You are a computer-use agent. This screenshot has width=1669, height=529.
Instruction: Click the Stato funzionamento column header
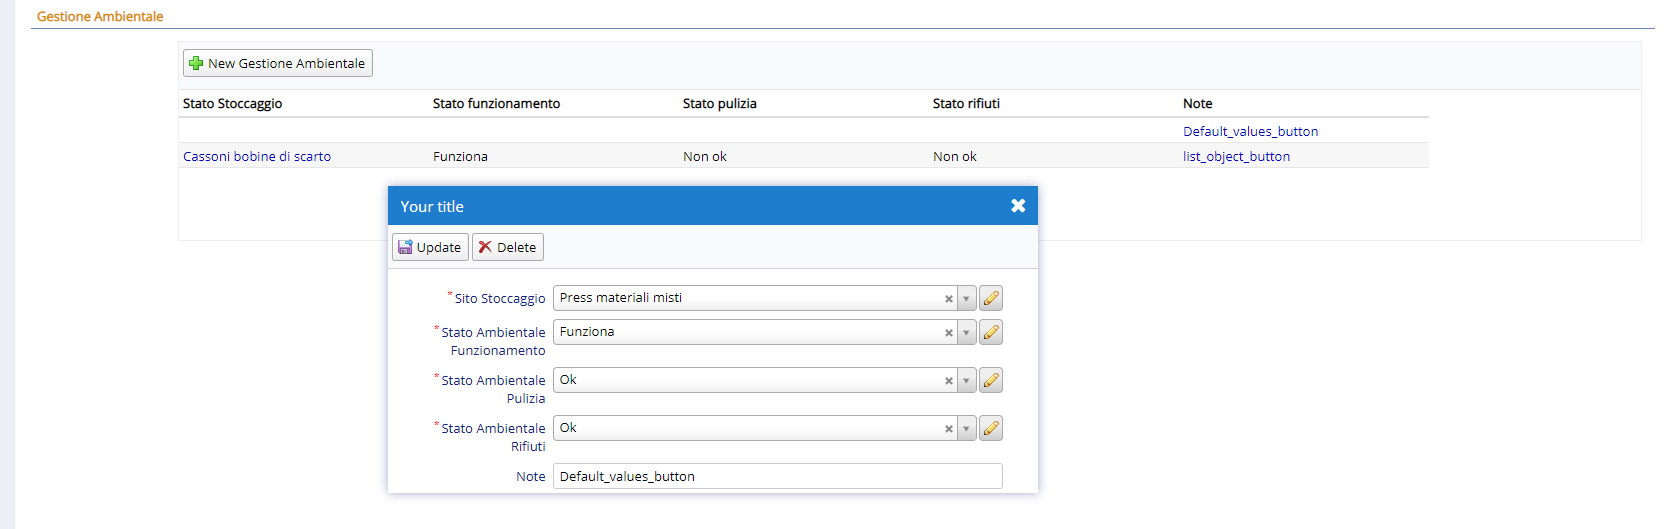point(496,103)
